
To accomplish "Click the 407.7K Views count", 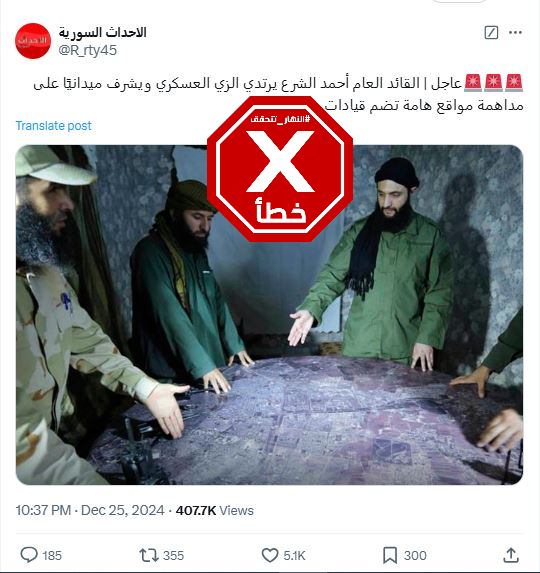I will tap(214, 510).
